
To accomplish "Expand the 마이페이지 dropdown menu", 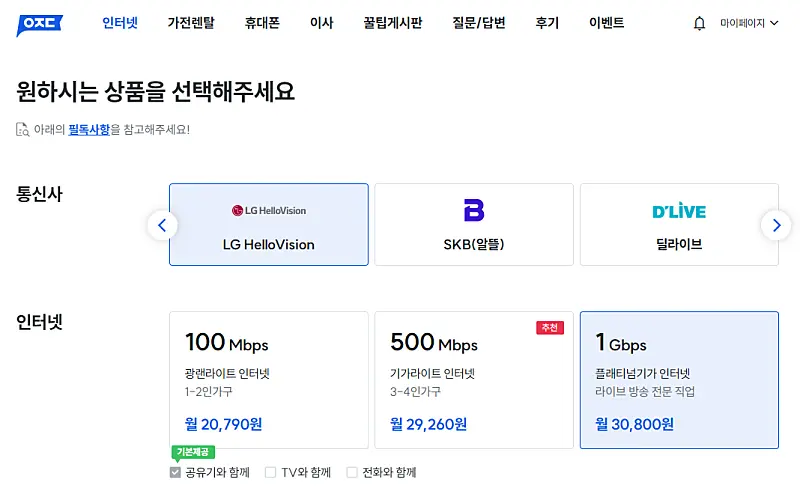I will click(x=748, y=23).
